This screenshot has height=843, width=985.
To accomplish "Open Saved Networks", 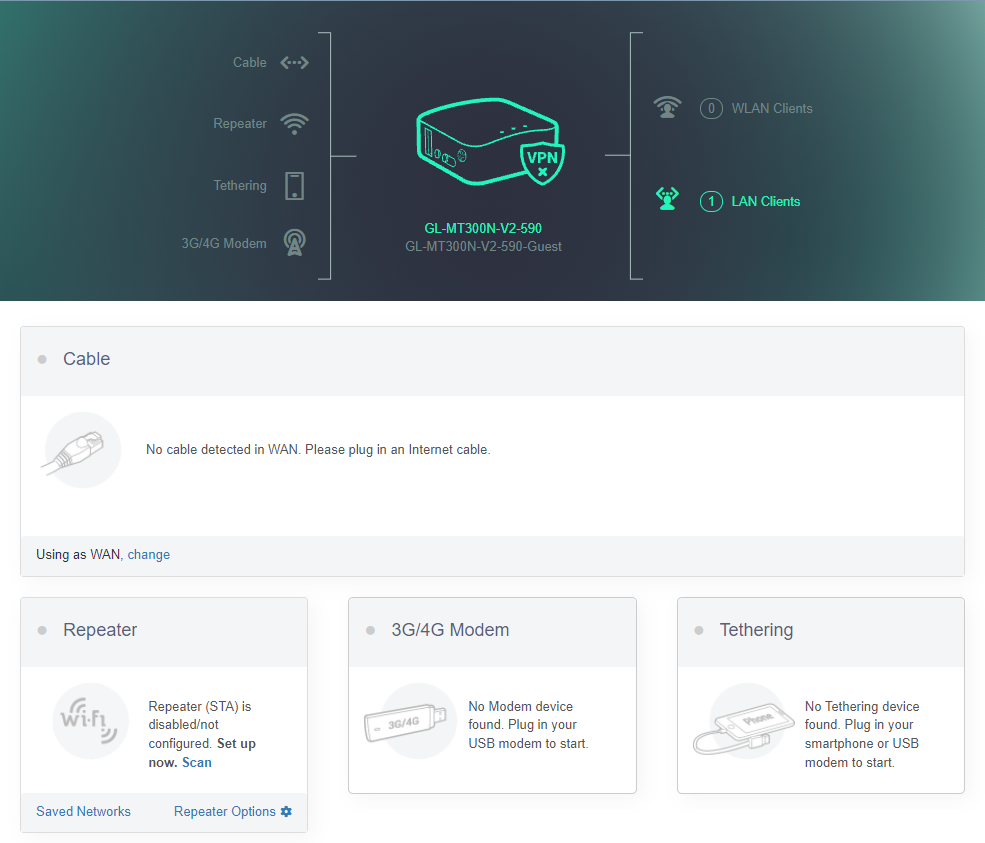I will click(83, 811).
